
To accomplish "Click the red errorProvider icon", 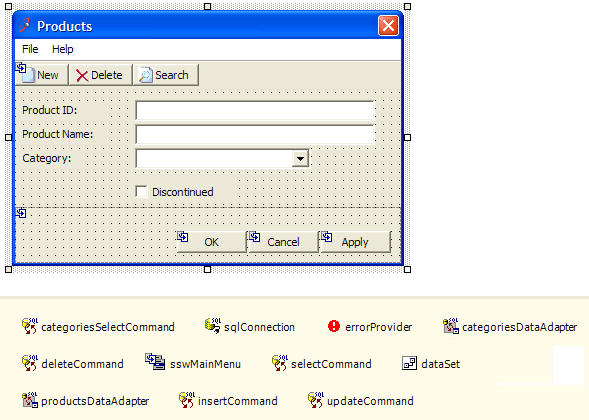I will pos(334,326).
